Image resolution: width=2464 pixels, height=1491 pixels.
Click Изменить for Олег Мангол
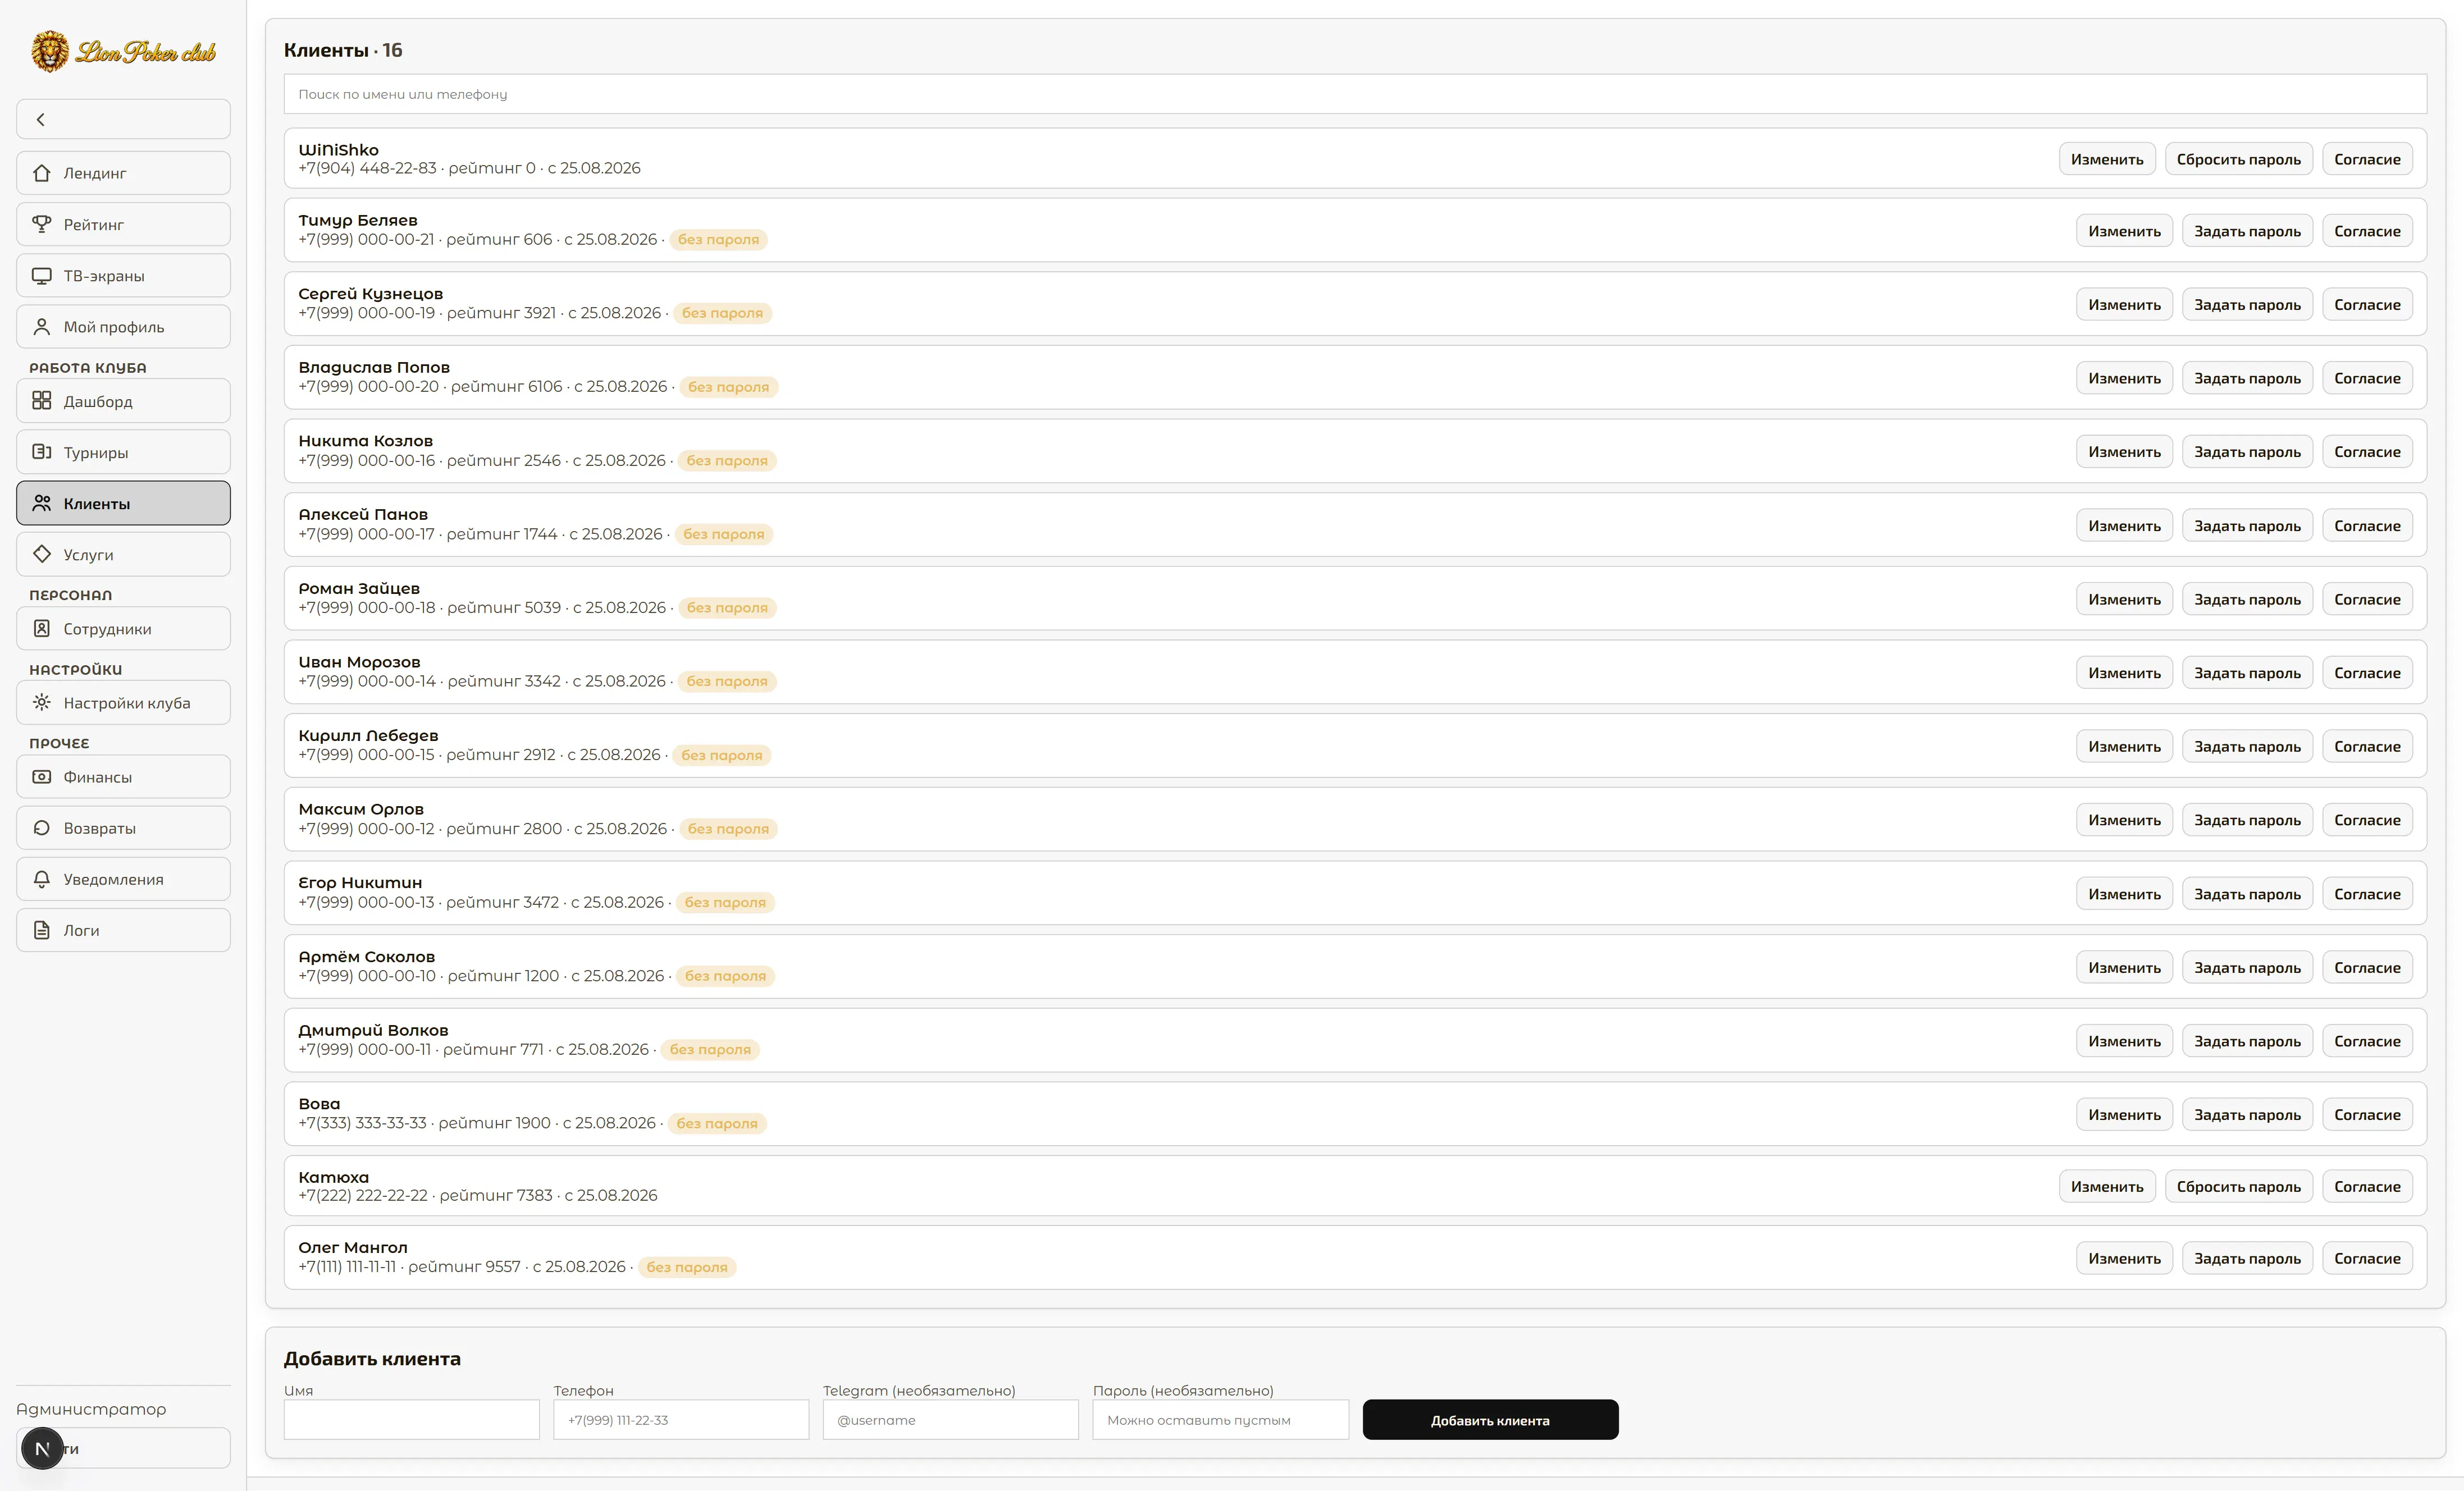tap(2124, 1258)
